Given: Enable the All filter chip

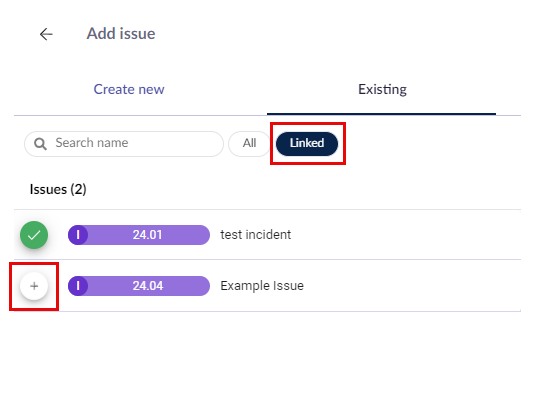Looking at the screenshot, I should [x=249, y=143].
